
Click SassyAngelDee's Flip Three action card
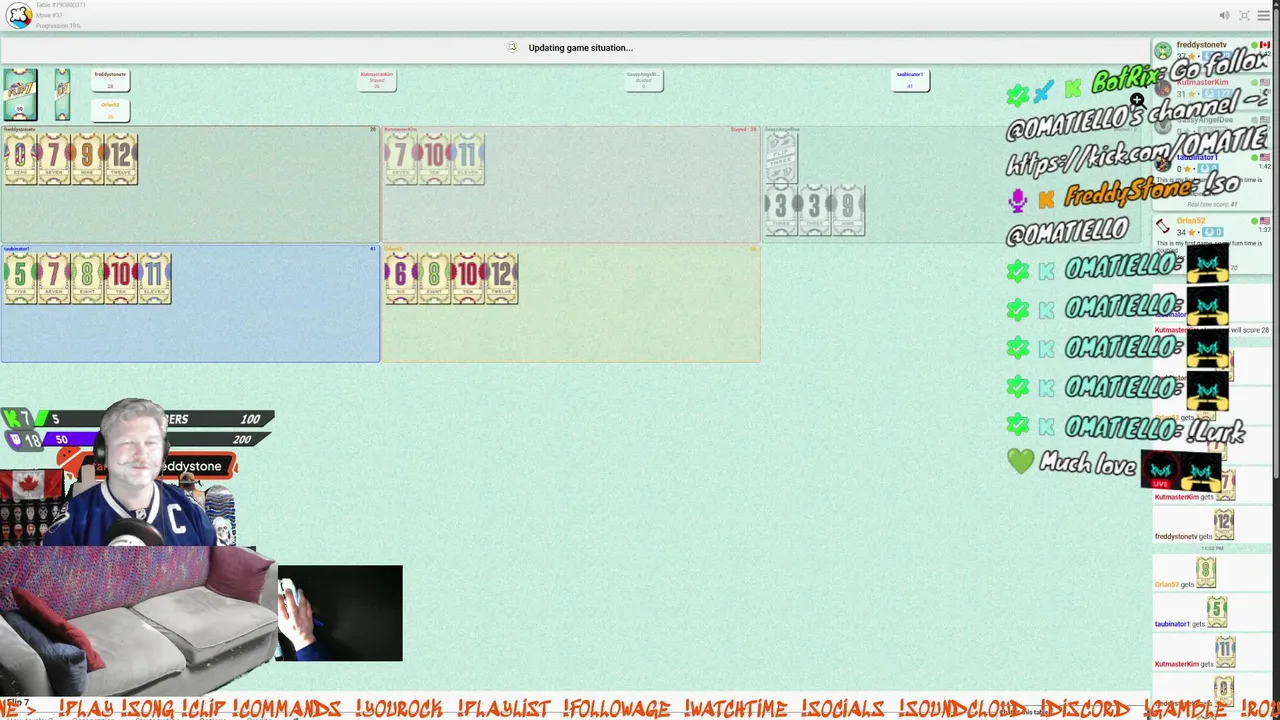[x=781, y=158]
